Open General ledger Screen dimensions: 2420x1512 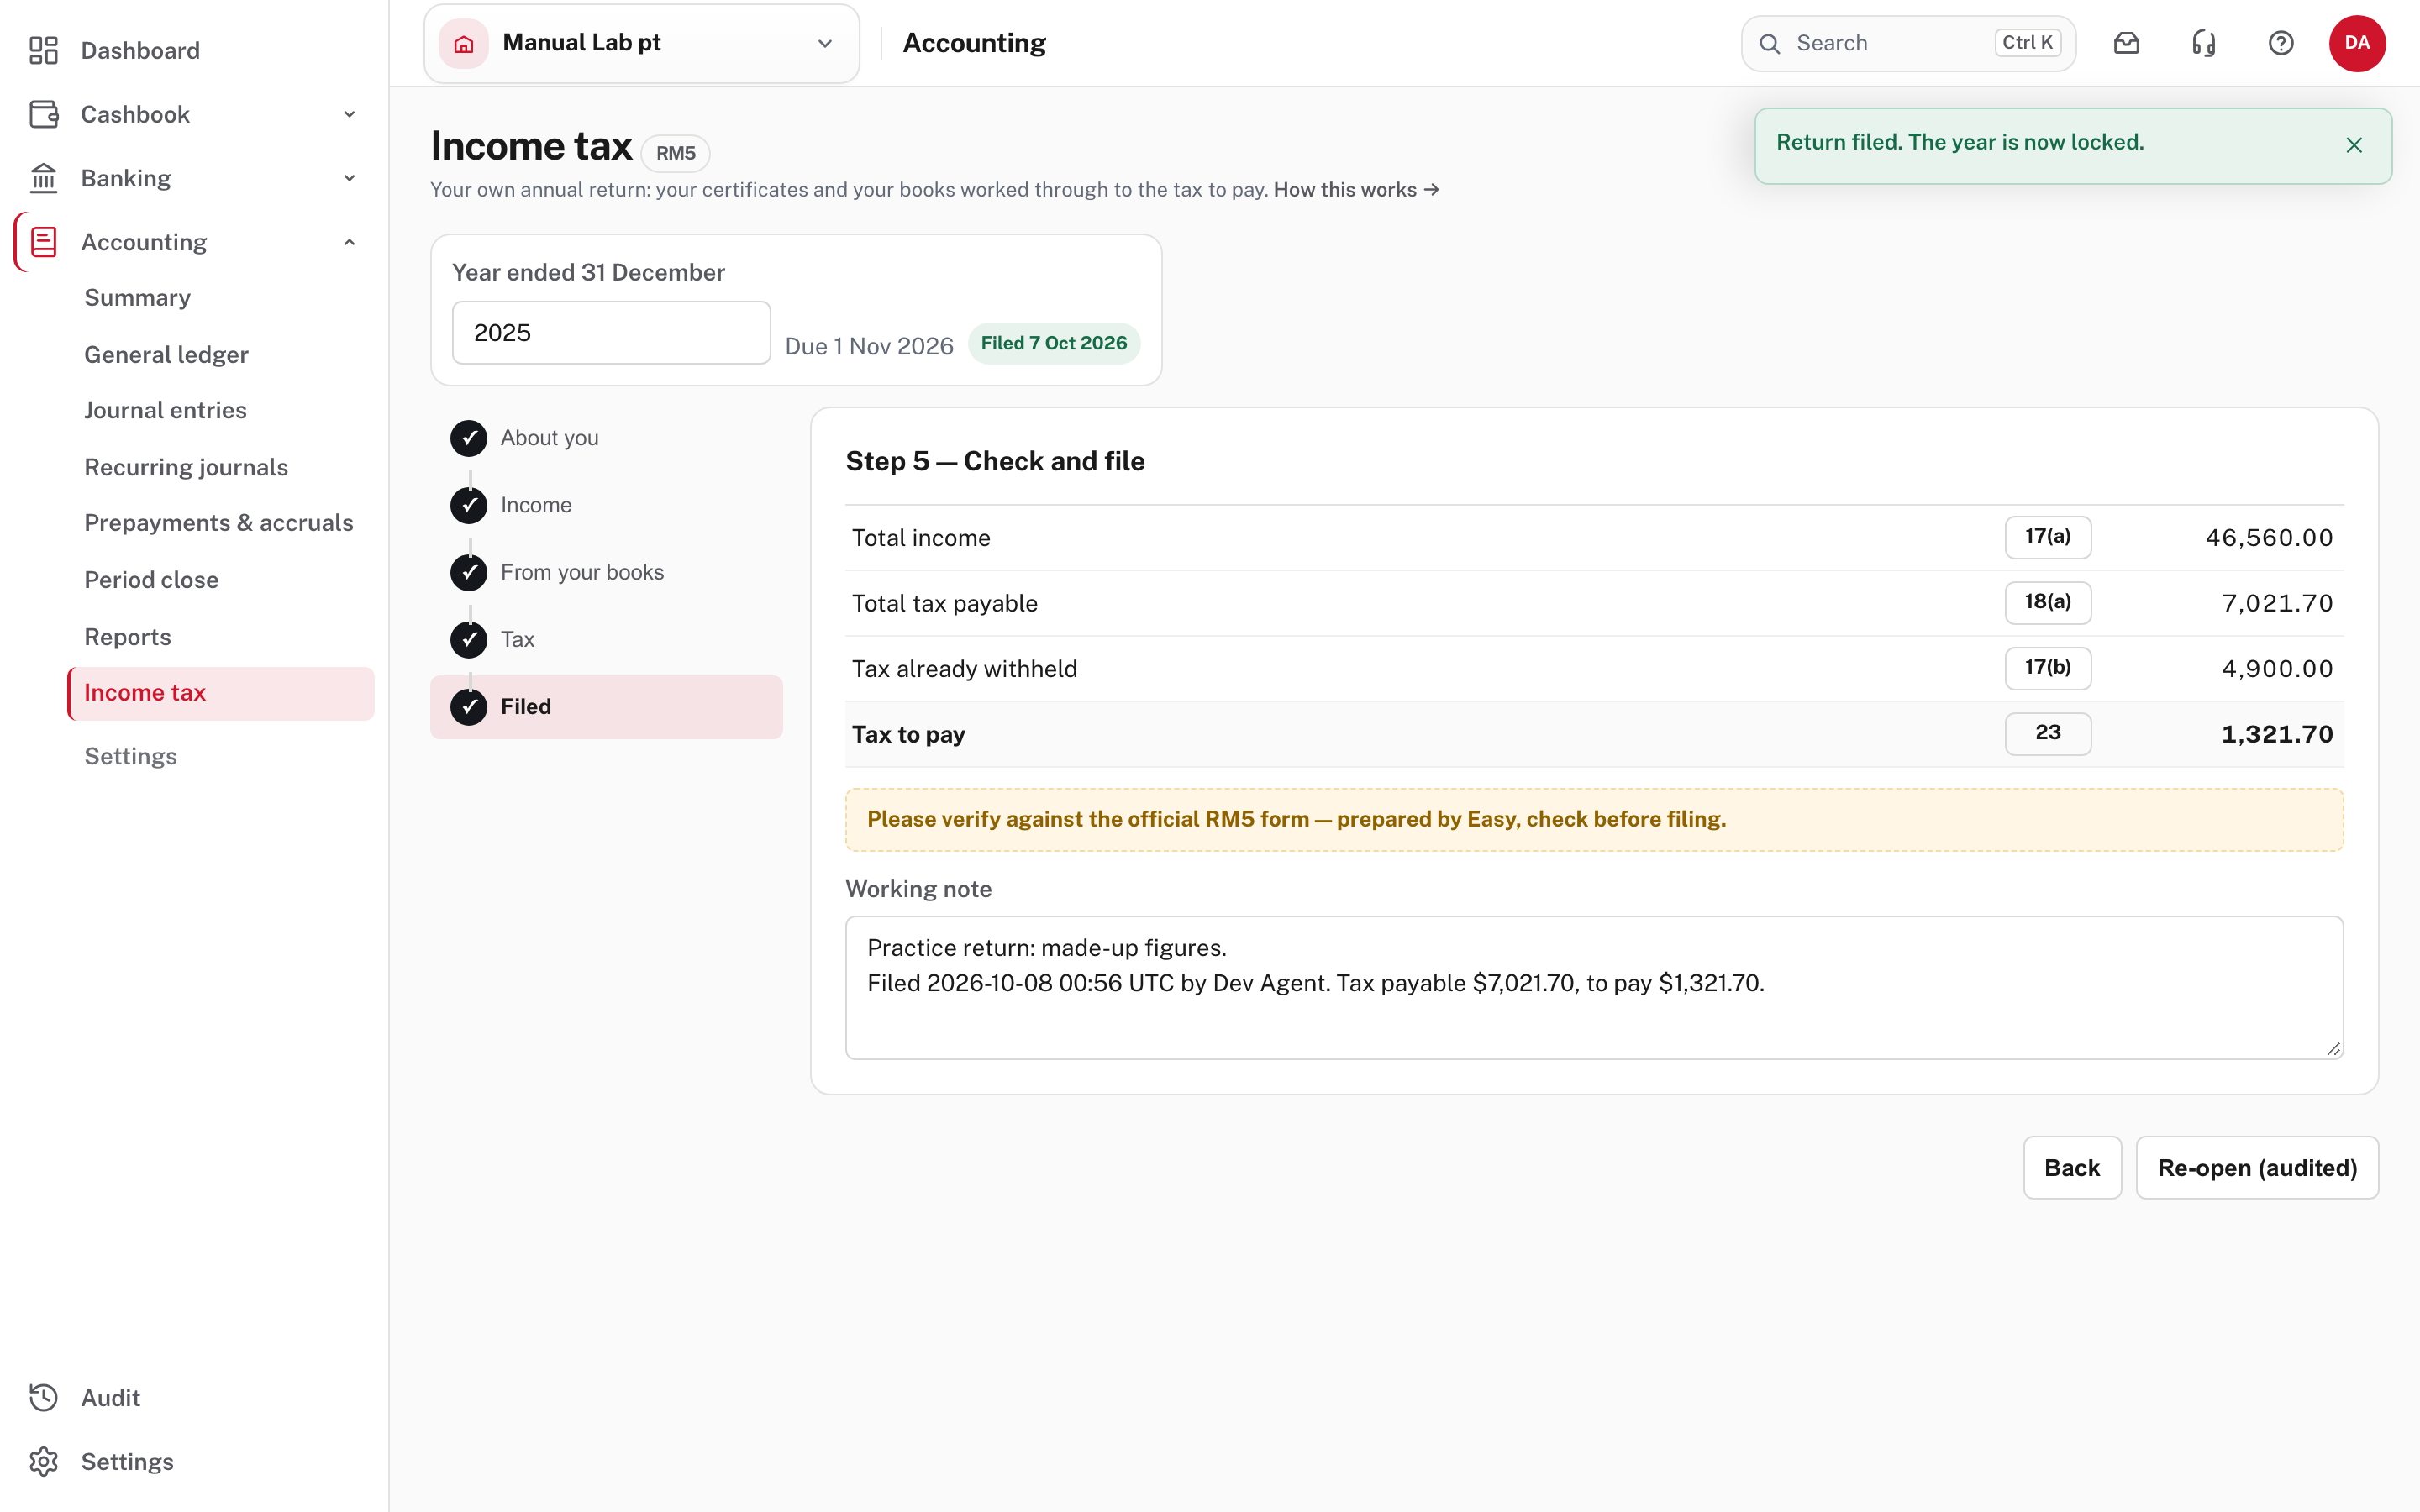pos(166,354)
